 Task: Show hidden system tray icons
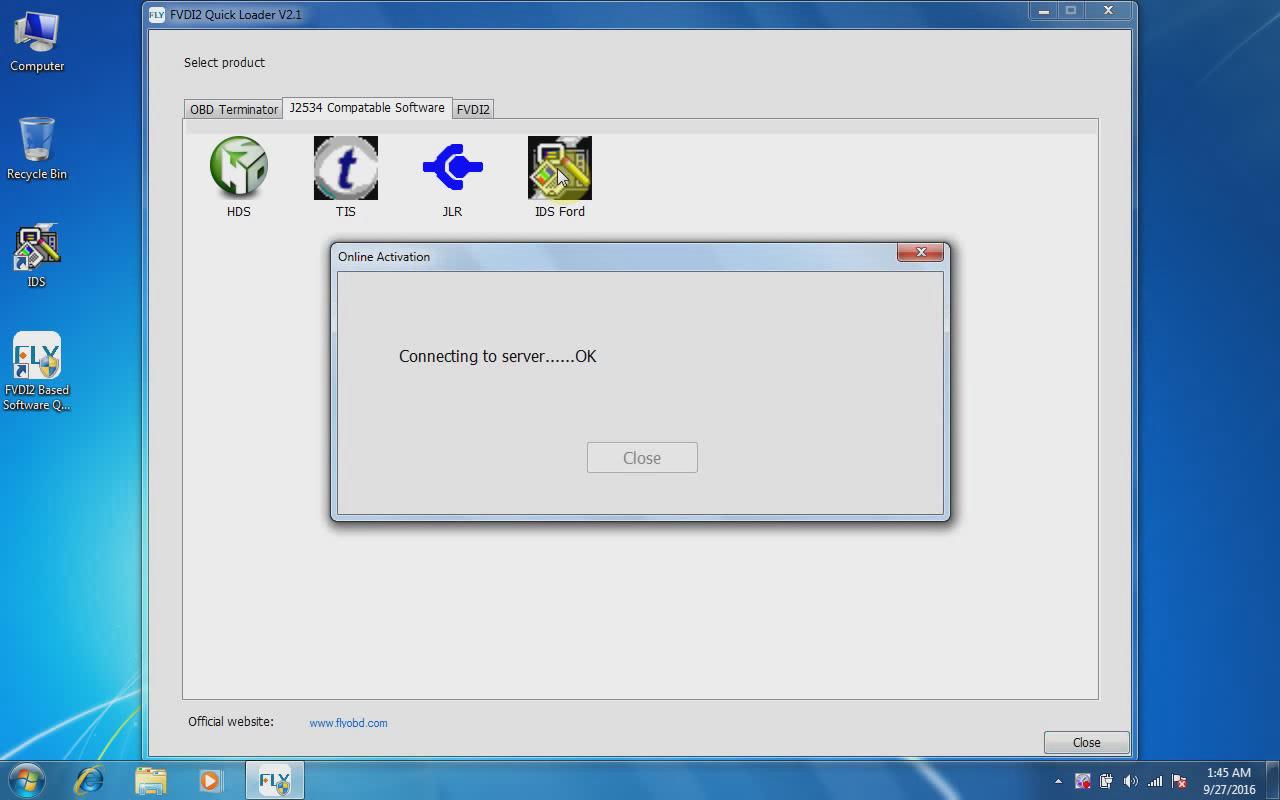tap(1058, 781)
